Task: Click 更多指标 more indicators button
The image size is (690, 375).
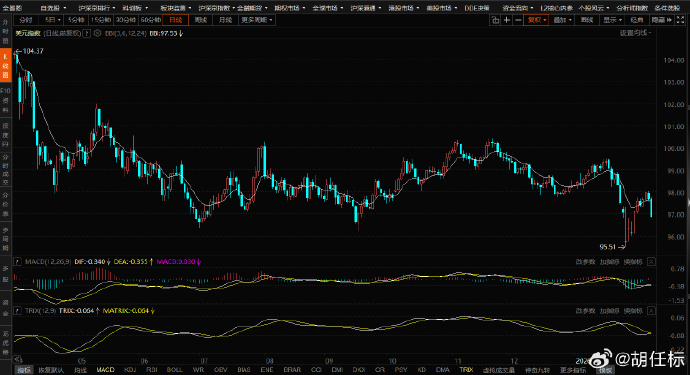Action: pyautogui.click(x=573, y=370)
